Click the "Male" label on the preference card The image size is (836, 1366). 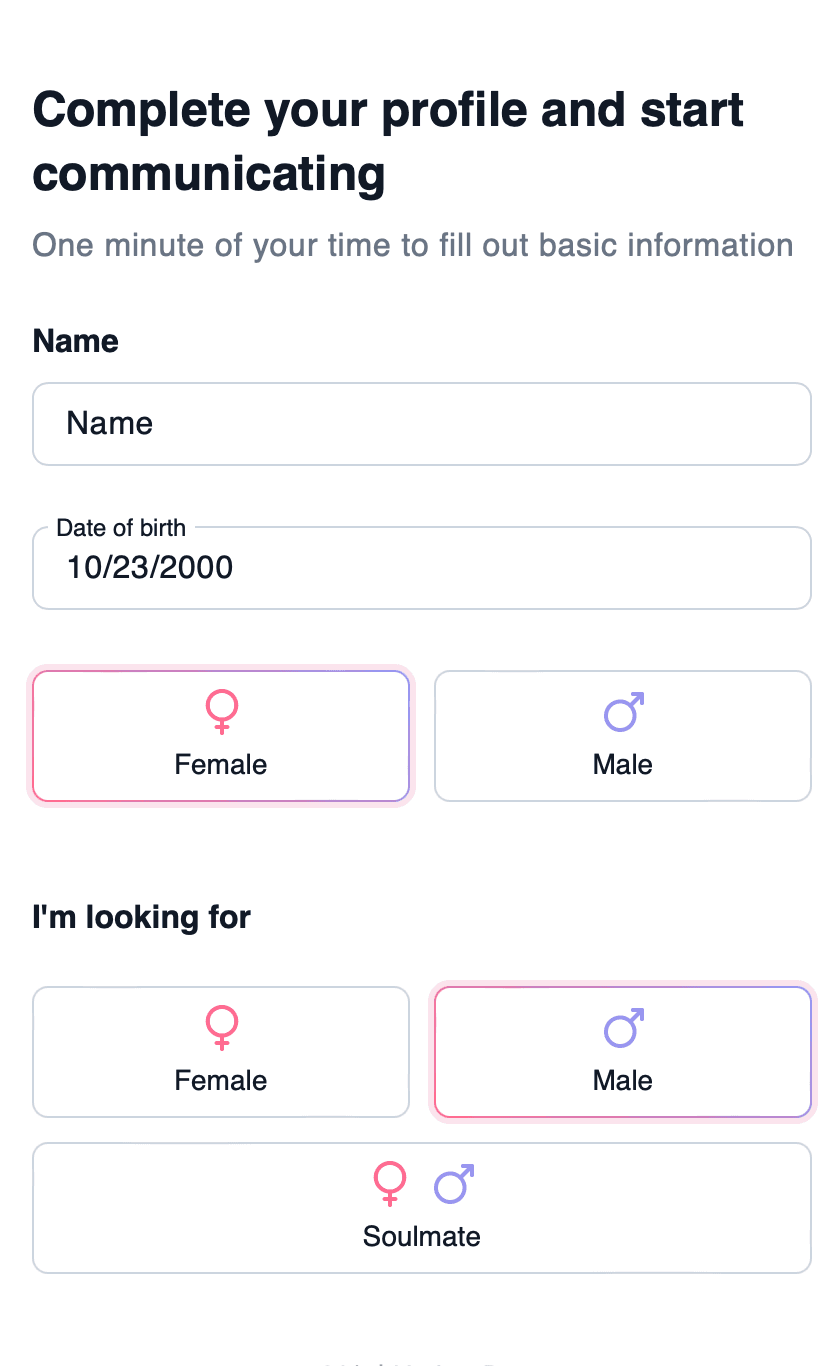[x=622, y=1080]
